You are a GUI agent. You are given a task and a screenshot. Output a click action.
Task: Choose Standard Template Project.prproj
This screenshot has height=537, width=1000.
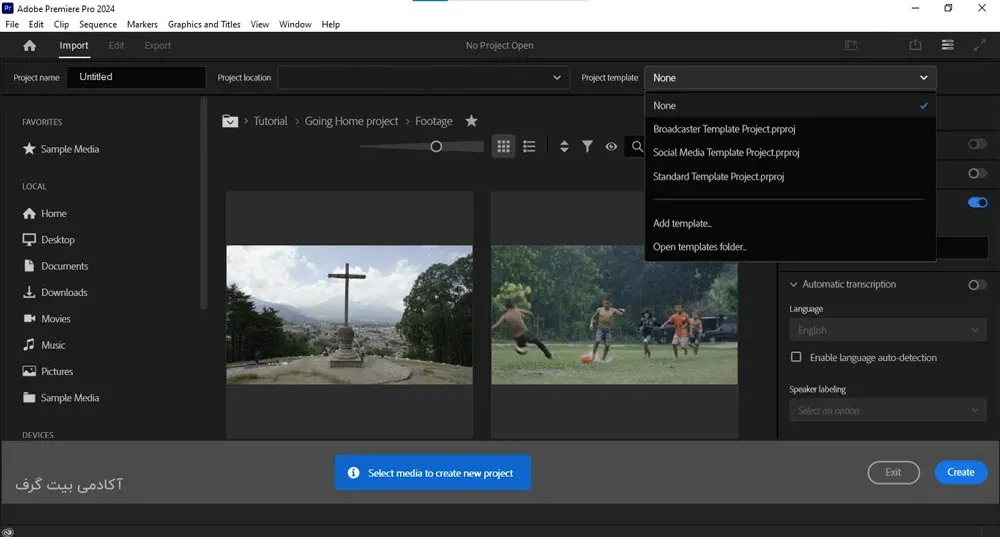coord(790,177)
